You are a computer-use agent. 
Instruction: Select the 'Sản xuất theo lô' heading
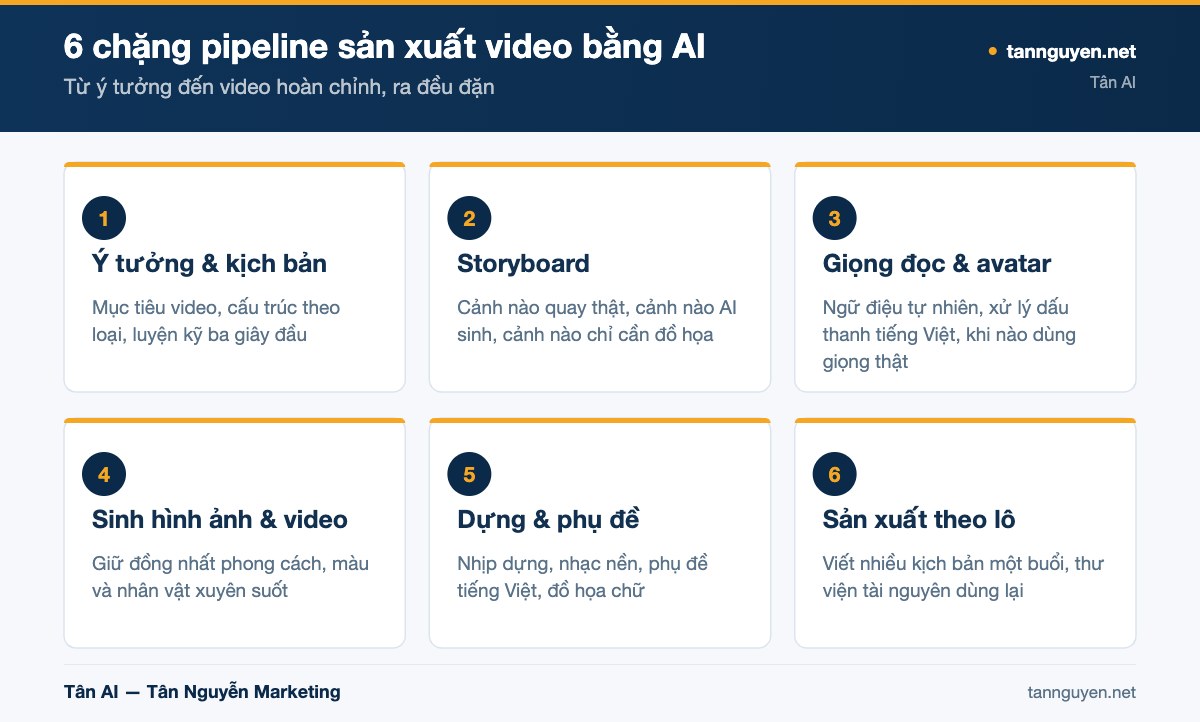point(919,520)
